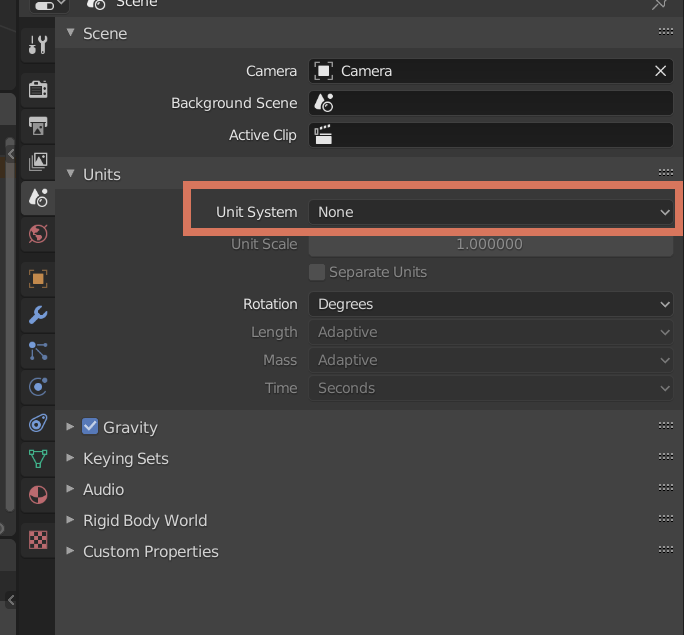This screenshot has width=684, height=635.
Task: Open the Material properties tab
Action: (x=38, y=495)
